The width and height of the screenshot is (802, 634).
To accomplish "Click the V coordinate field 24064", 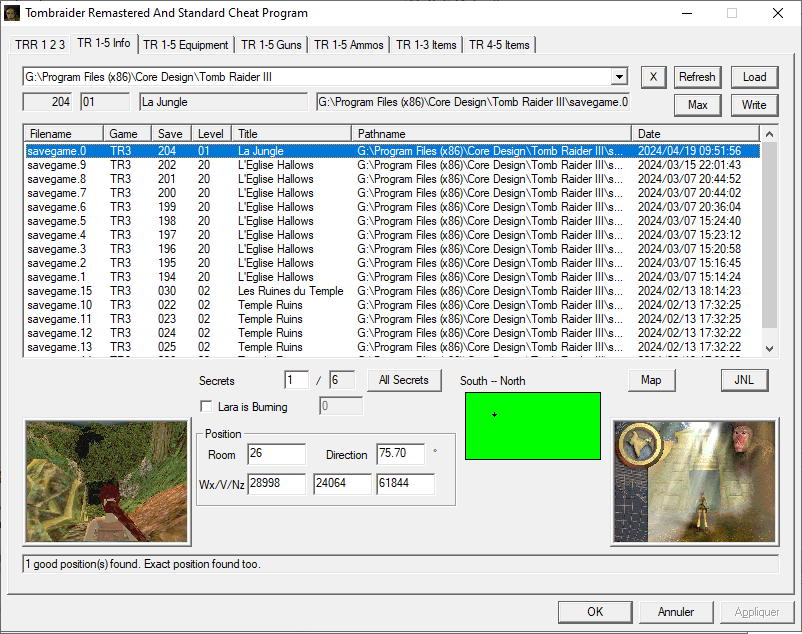I will [342, 484].
